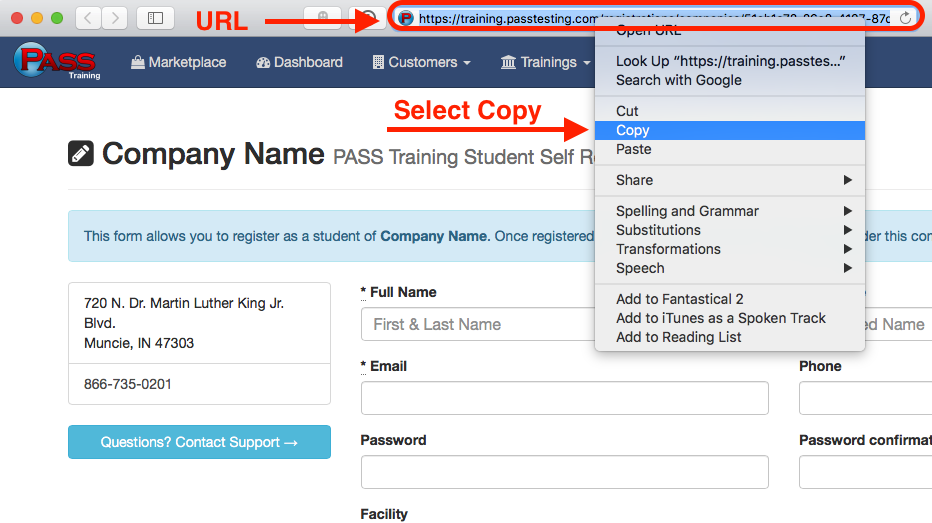
Task: Click the Safari back navigation arrow
Action: click(89, 18)
